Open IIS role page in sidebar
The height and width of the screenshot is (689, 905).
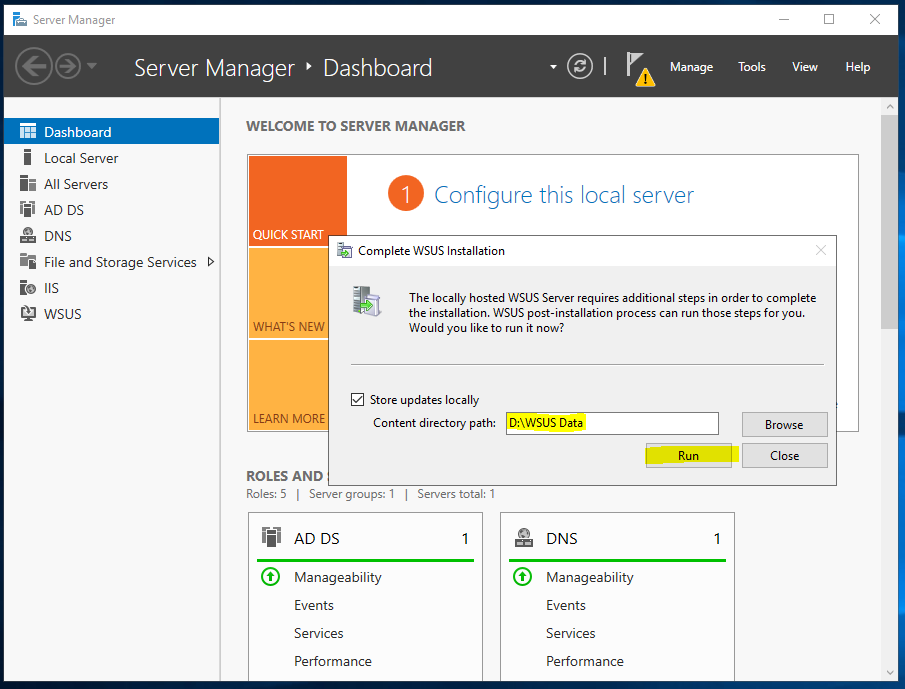[111, 288]
